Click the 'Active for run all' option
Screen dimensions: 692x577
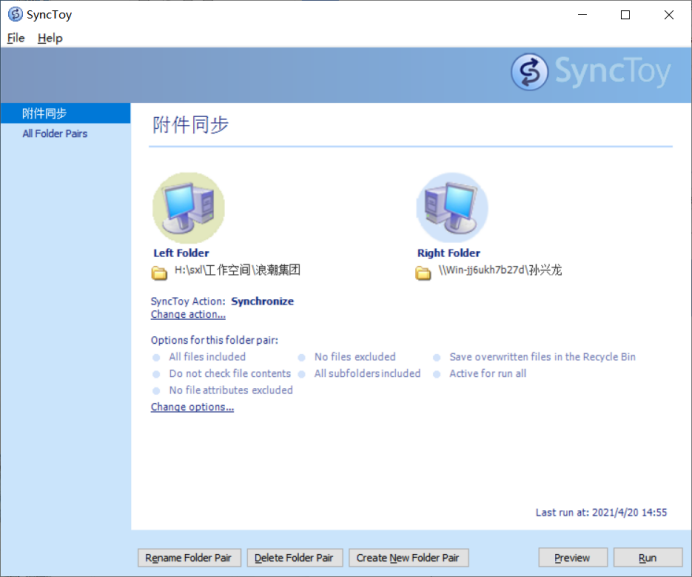488,373
